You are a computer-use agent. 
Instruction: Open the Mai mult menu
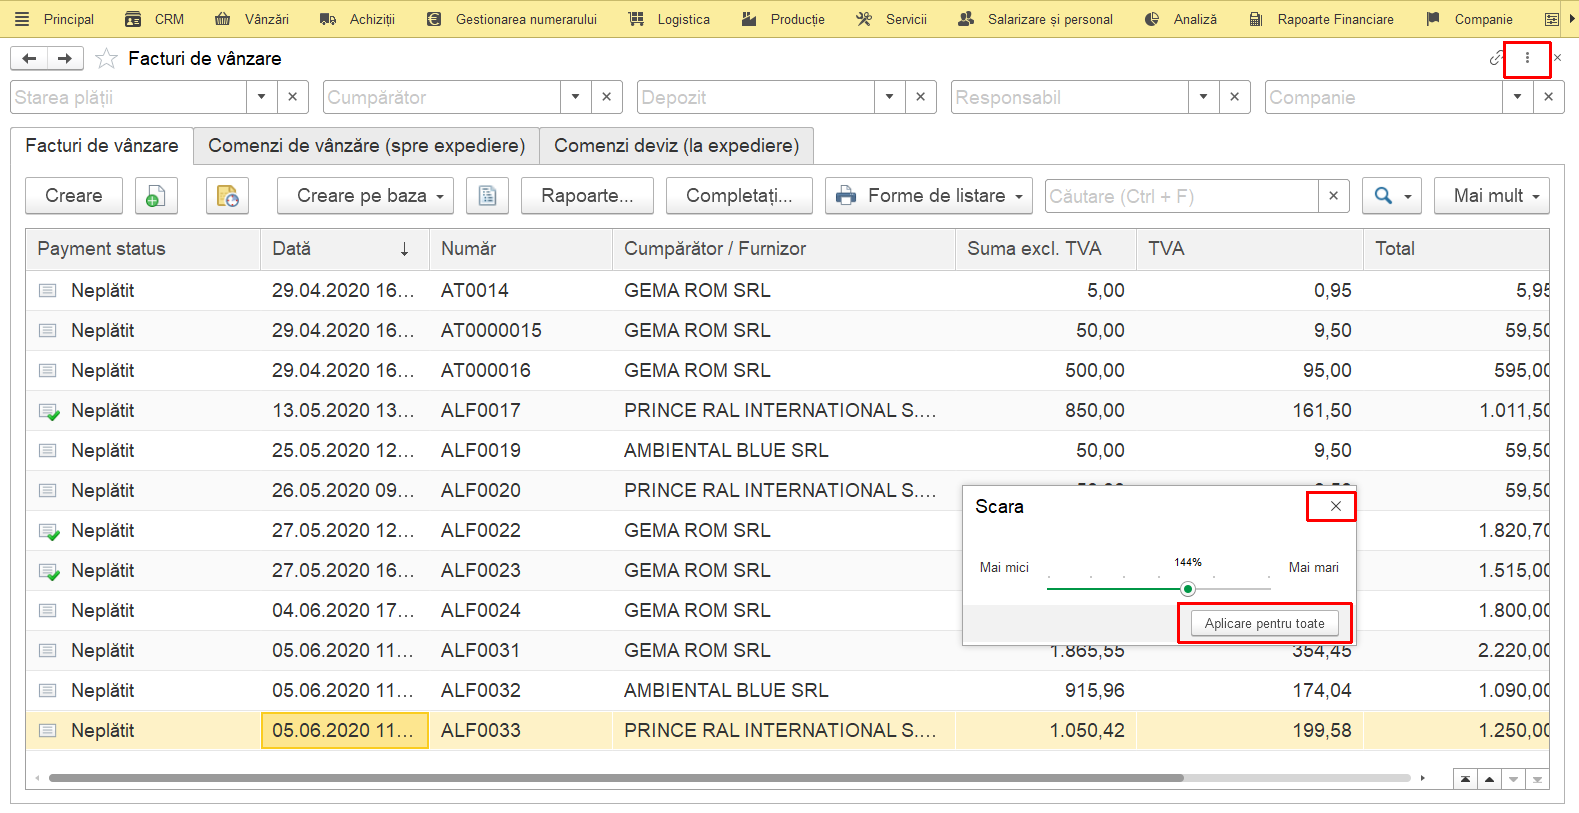(1492, 196)
